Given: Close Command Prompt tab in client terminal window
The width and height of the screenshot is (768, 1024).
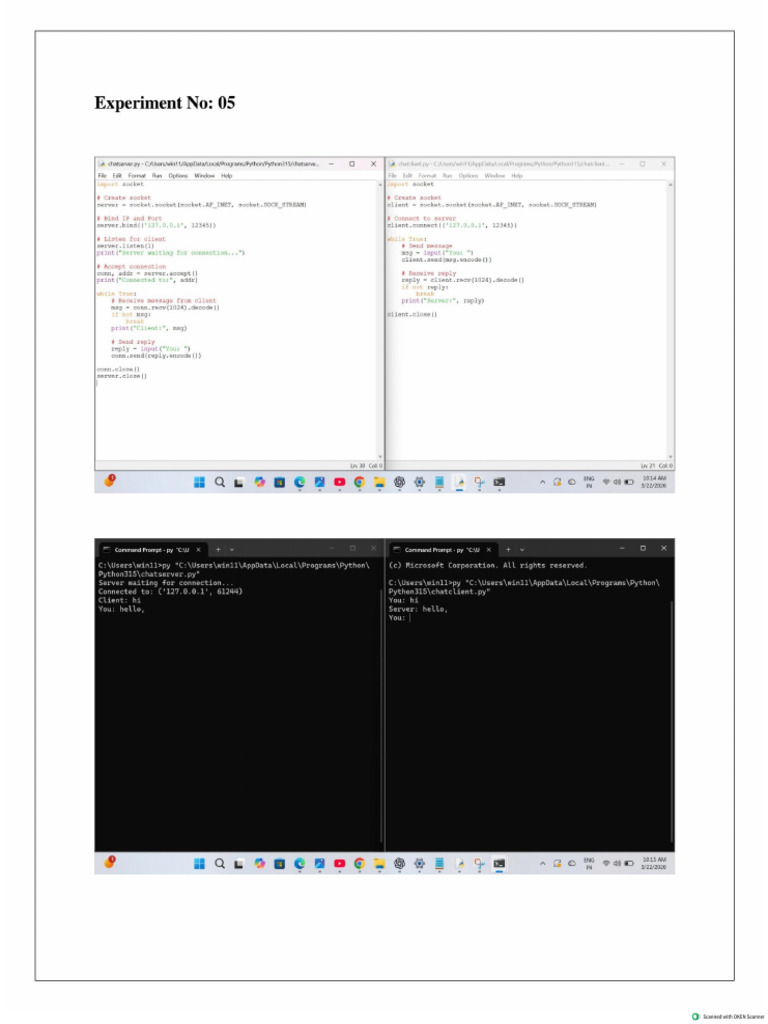Looking at the screenshot, I should coord(488,550).
